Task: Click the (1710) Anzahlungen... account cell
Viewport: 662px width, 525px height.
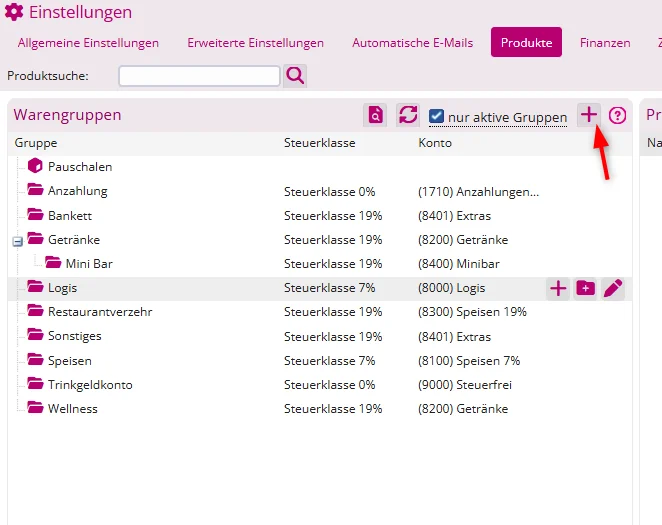Action: tap(478, 192)
